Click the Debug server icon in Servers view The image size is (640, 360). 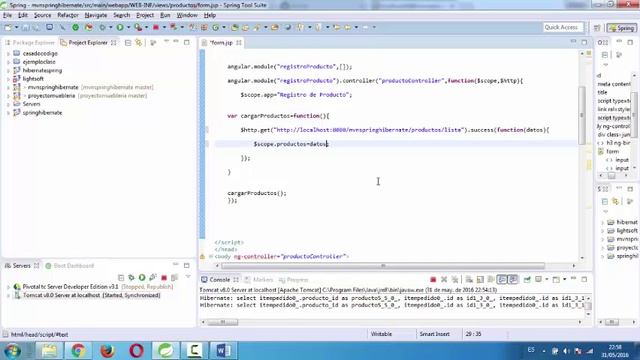click(131, 278)
